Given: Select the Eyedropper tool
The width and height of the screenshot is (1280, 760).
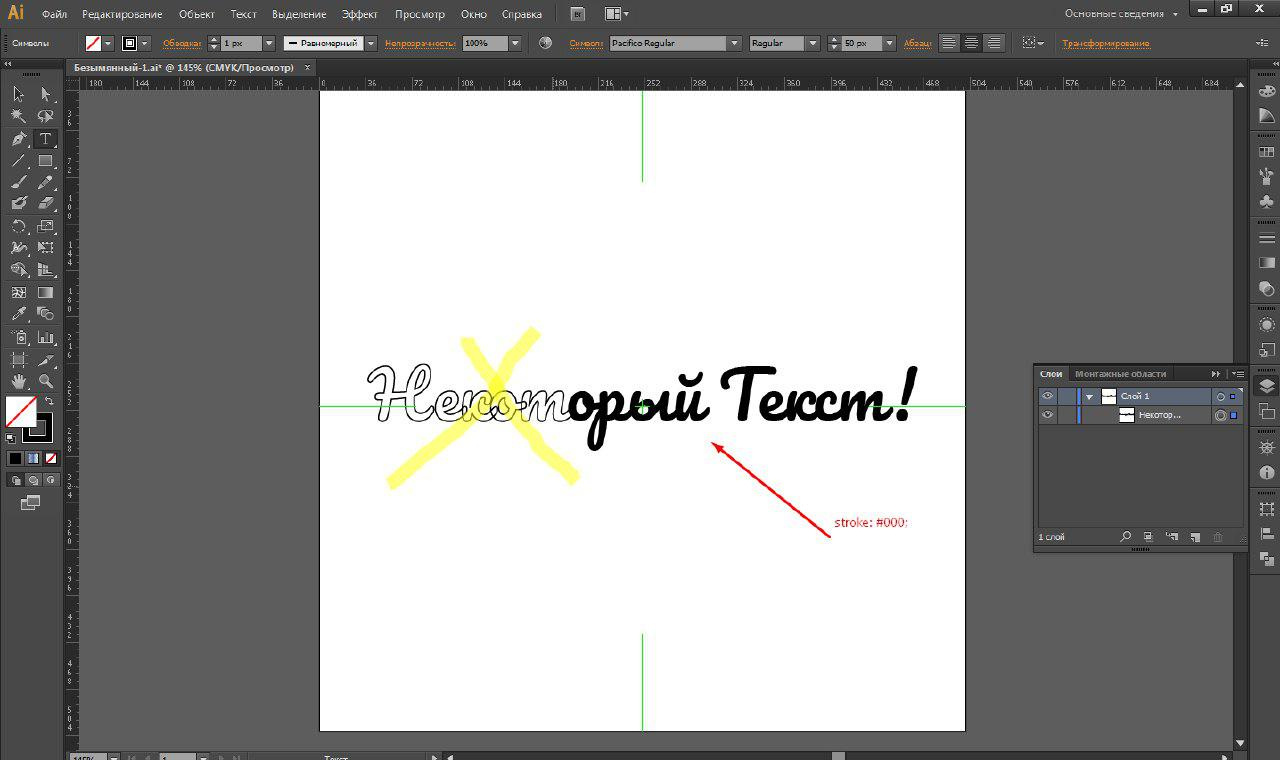Looking at the screenshot, I should pos(18,314).
